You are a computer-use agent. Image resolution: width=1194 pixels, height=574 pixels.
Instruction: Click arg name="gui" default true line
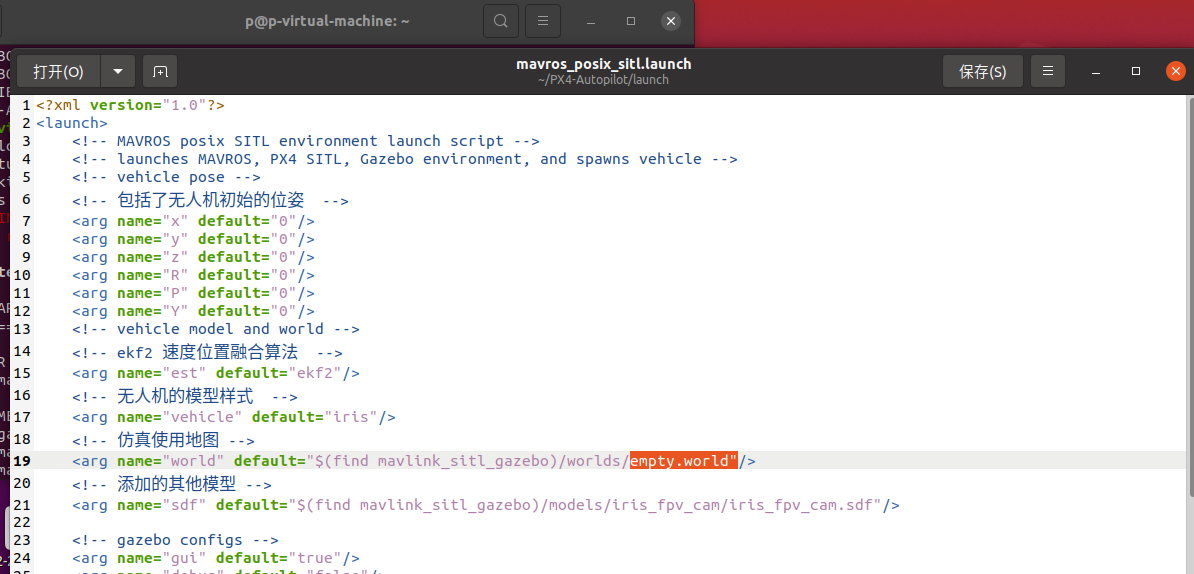coord(216,558)
